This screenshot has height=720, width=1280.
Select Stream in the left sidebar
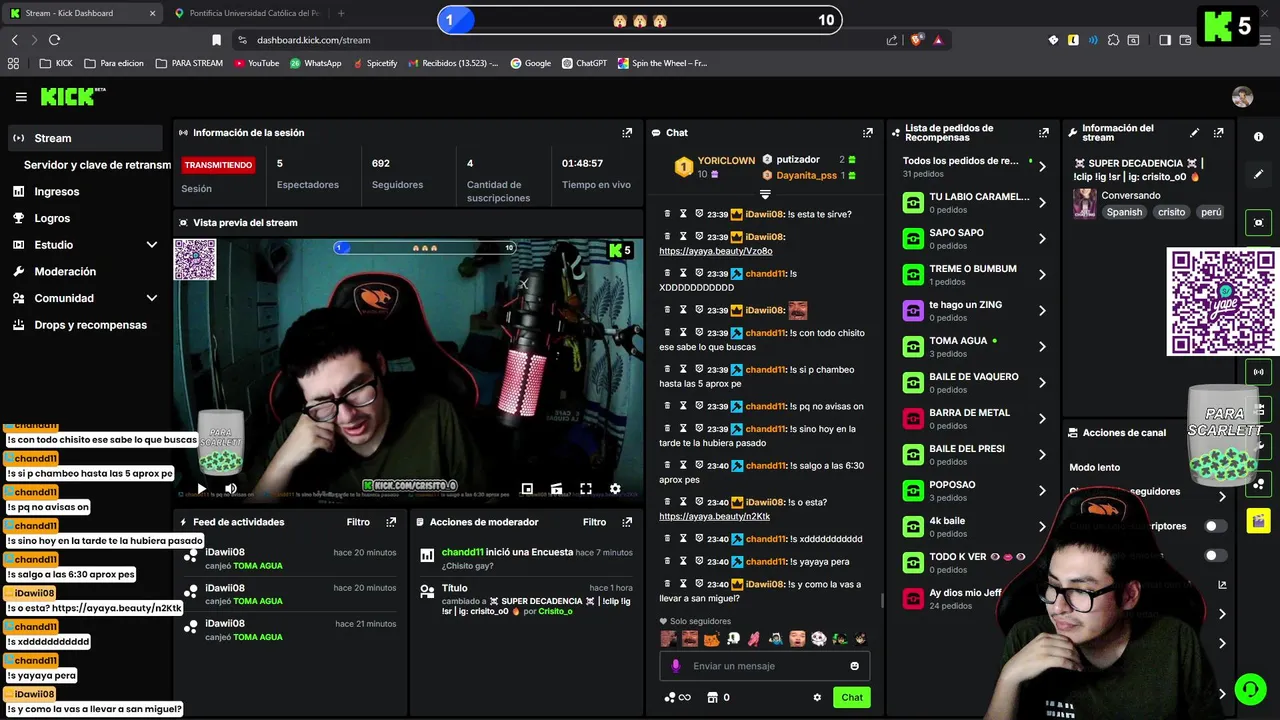84,138
